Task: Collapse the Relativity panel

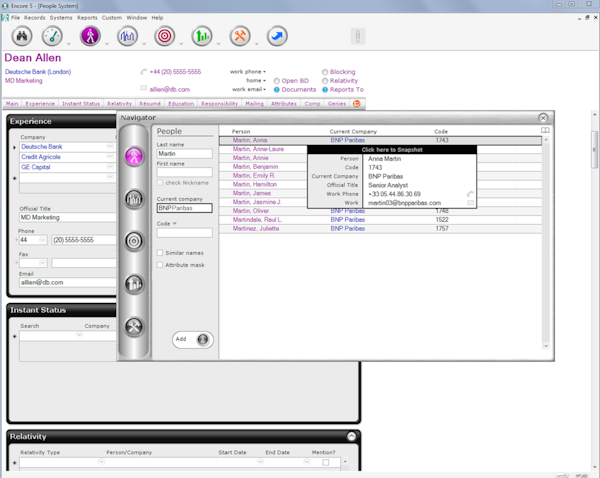Action: (x=351, y=436)
